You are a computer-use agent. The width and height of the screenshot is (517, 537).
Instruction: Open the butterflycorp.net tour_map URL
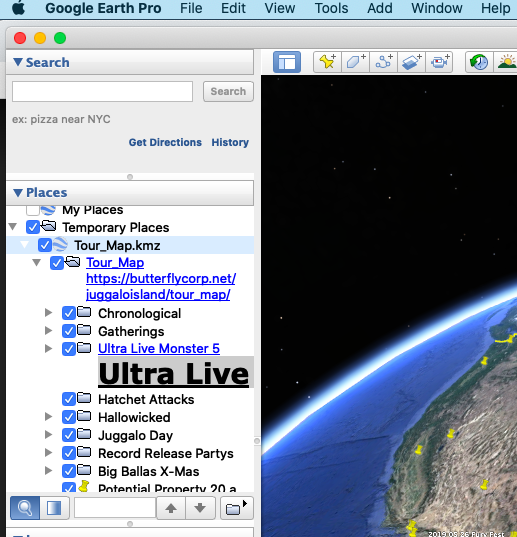pos(161,286)
